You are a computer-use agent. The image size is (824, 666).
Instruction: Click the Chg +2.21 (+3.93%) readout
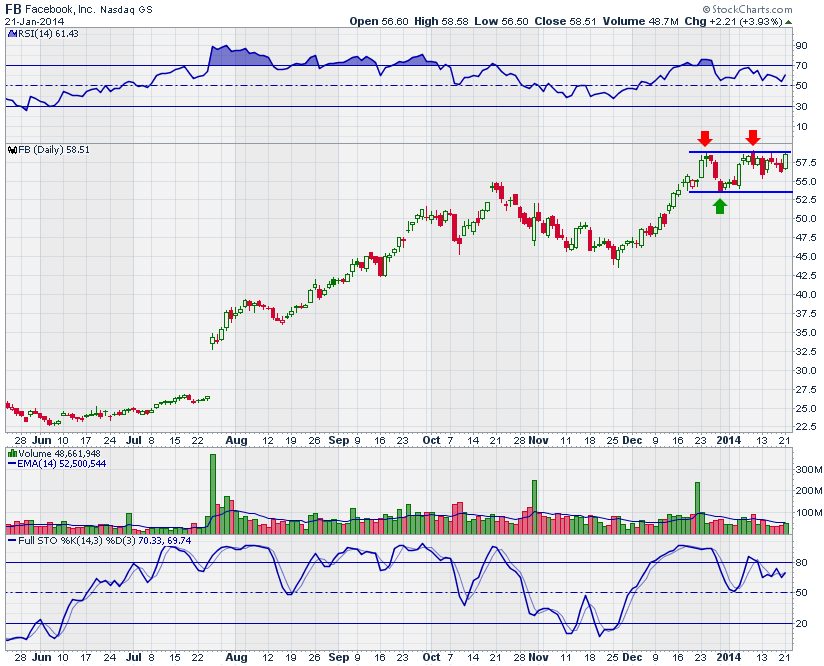734,22
